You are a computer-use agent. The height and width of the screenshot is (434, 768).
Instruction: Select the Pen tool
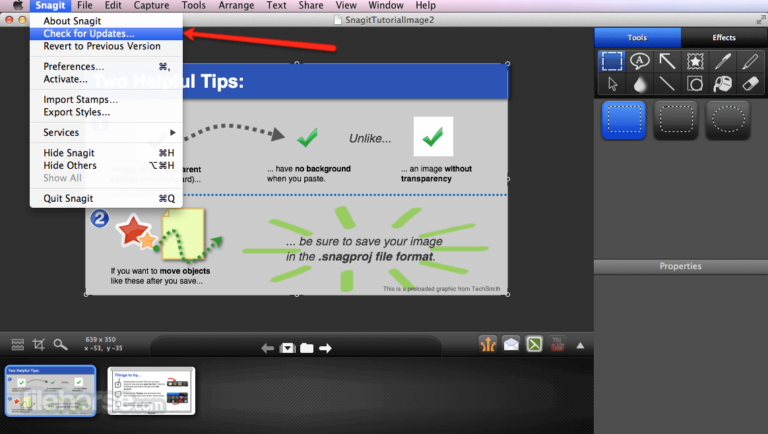tap(722, 61)
